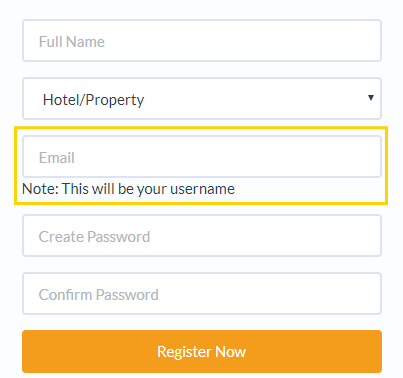Place cursor in the username email box
The width and height of the screenshot is (403, 378).
pyautogui.click(x=202, y=157)
